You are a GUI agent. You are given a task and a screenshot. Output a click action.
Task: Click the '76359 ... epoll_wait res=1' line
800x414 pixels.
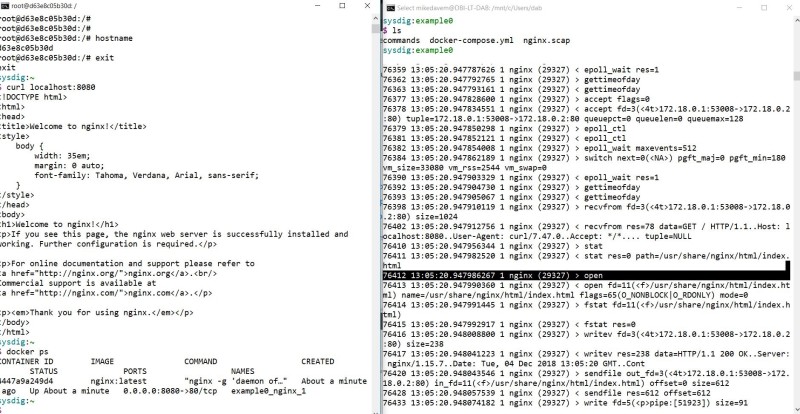click(x=520, y=69)
